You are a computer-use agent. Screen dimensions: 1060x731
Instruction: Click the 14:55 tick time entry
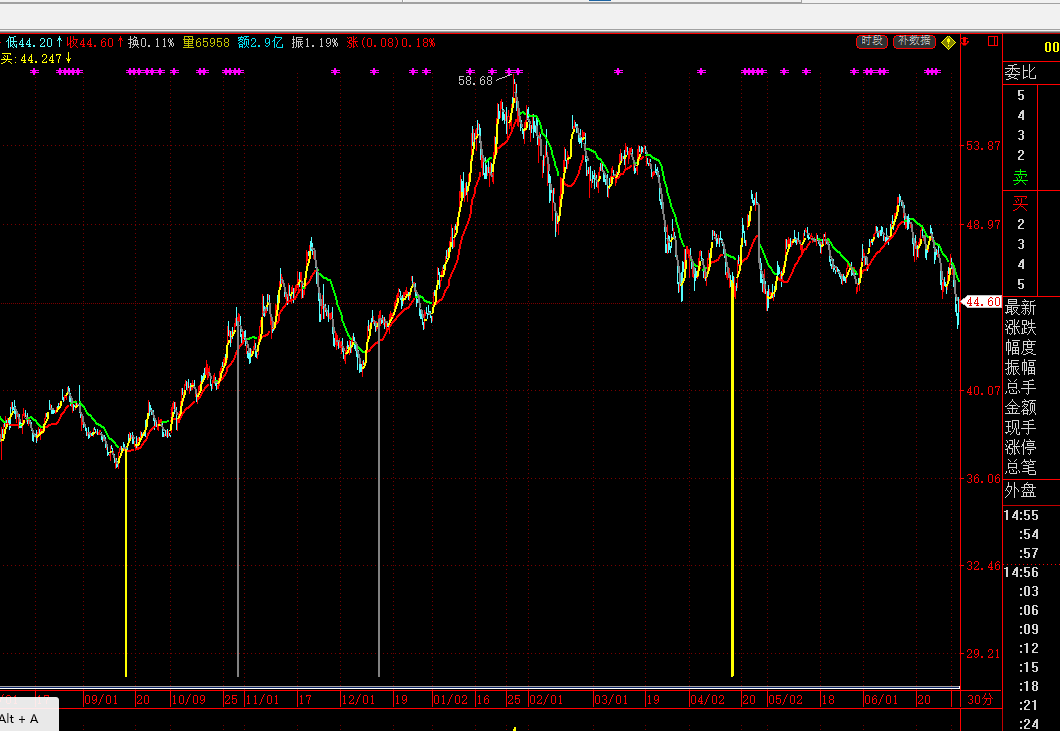pos(1021,515)
